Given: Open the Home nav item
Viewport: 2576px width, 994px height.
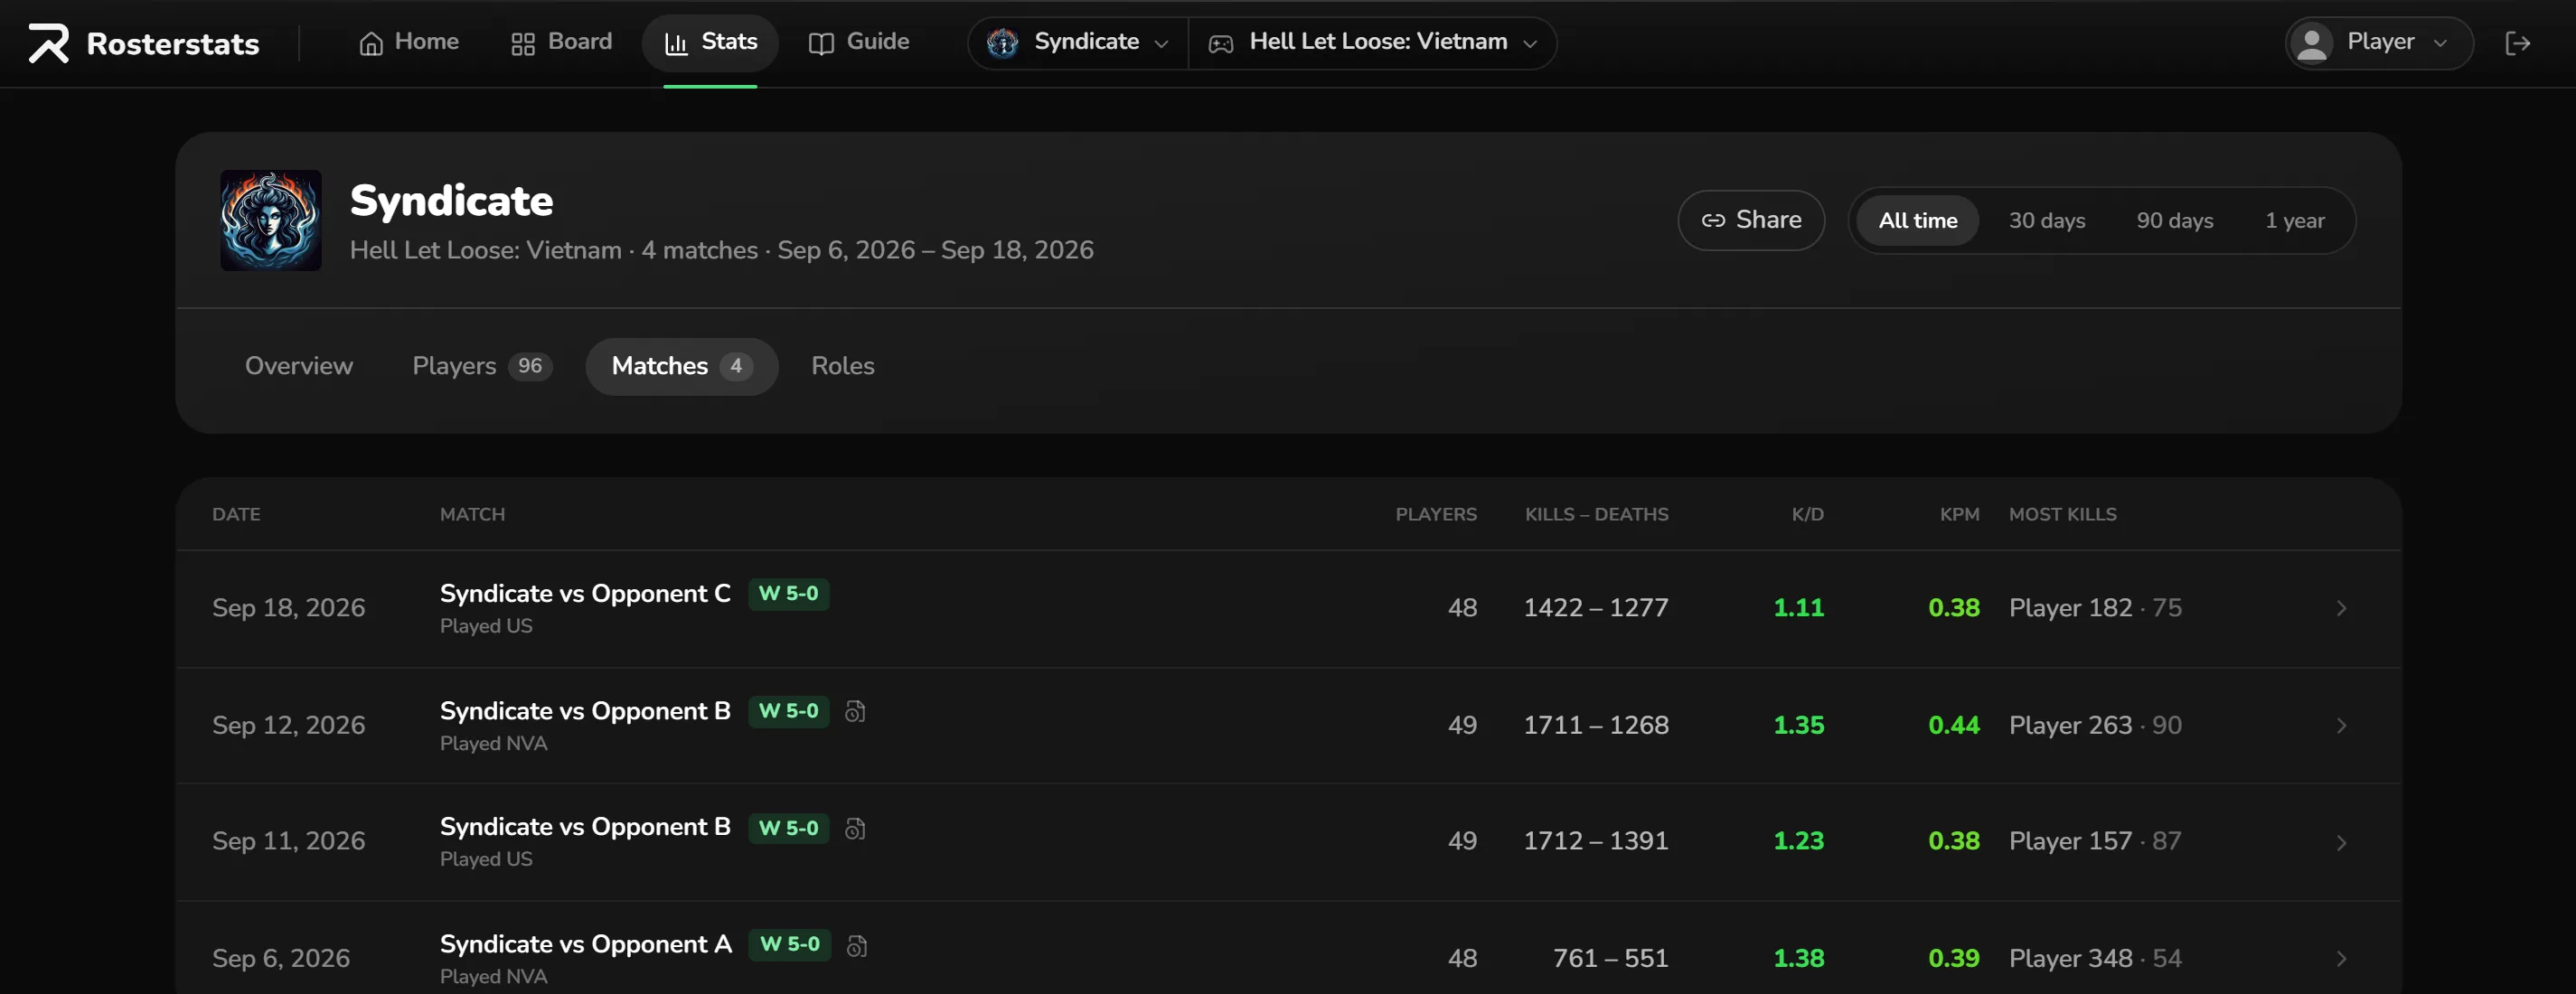Looking at the screenshot, I should pos(408,42).
